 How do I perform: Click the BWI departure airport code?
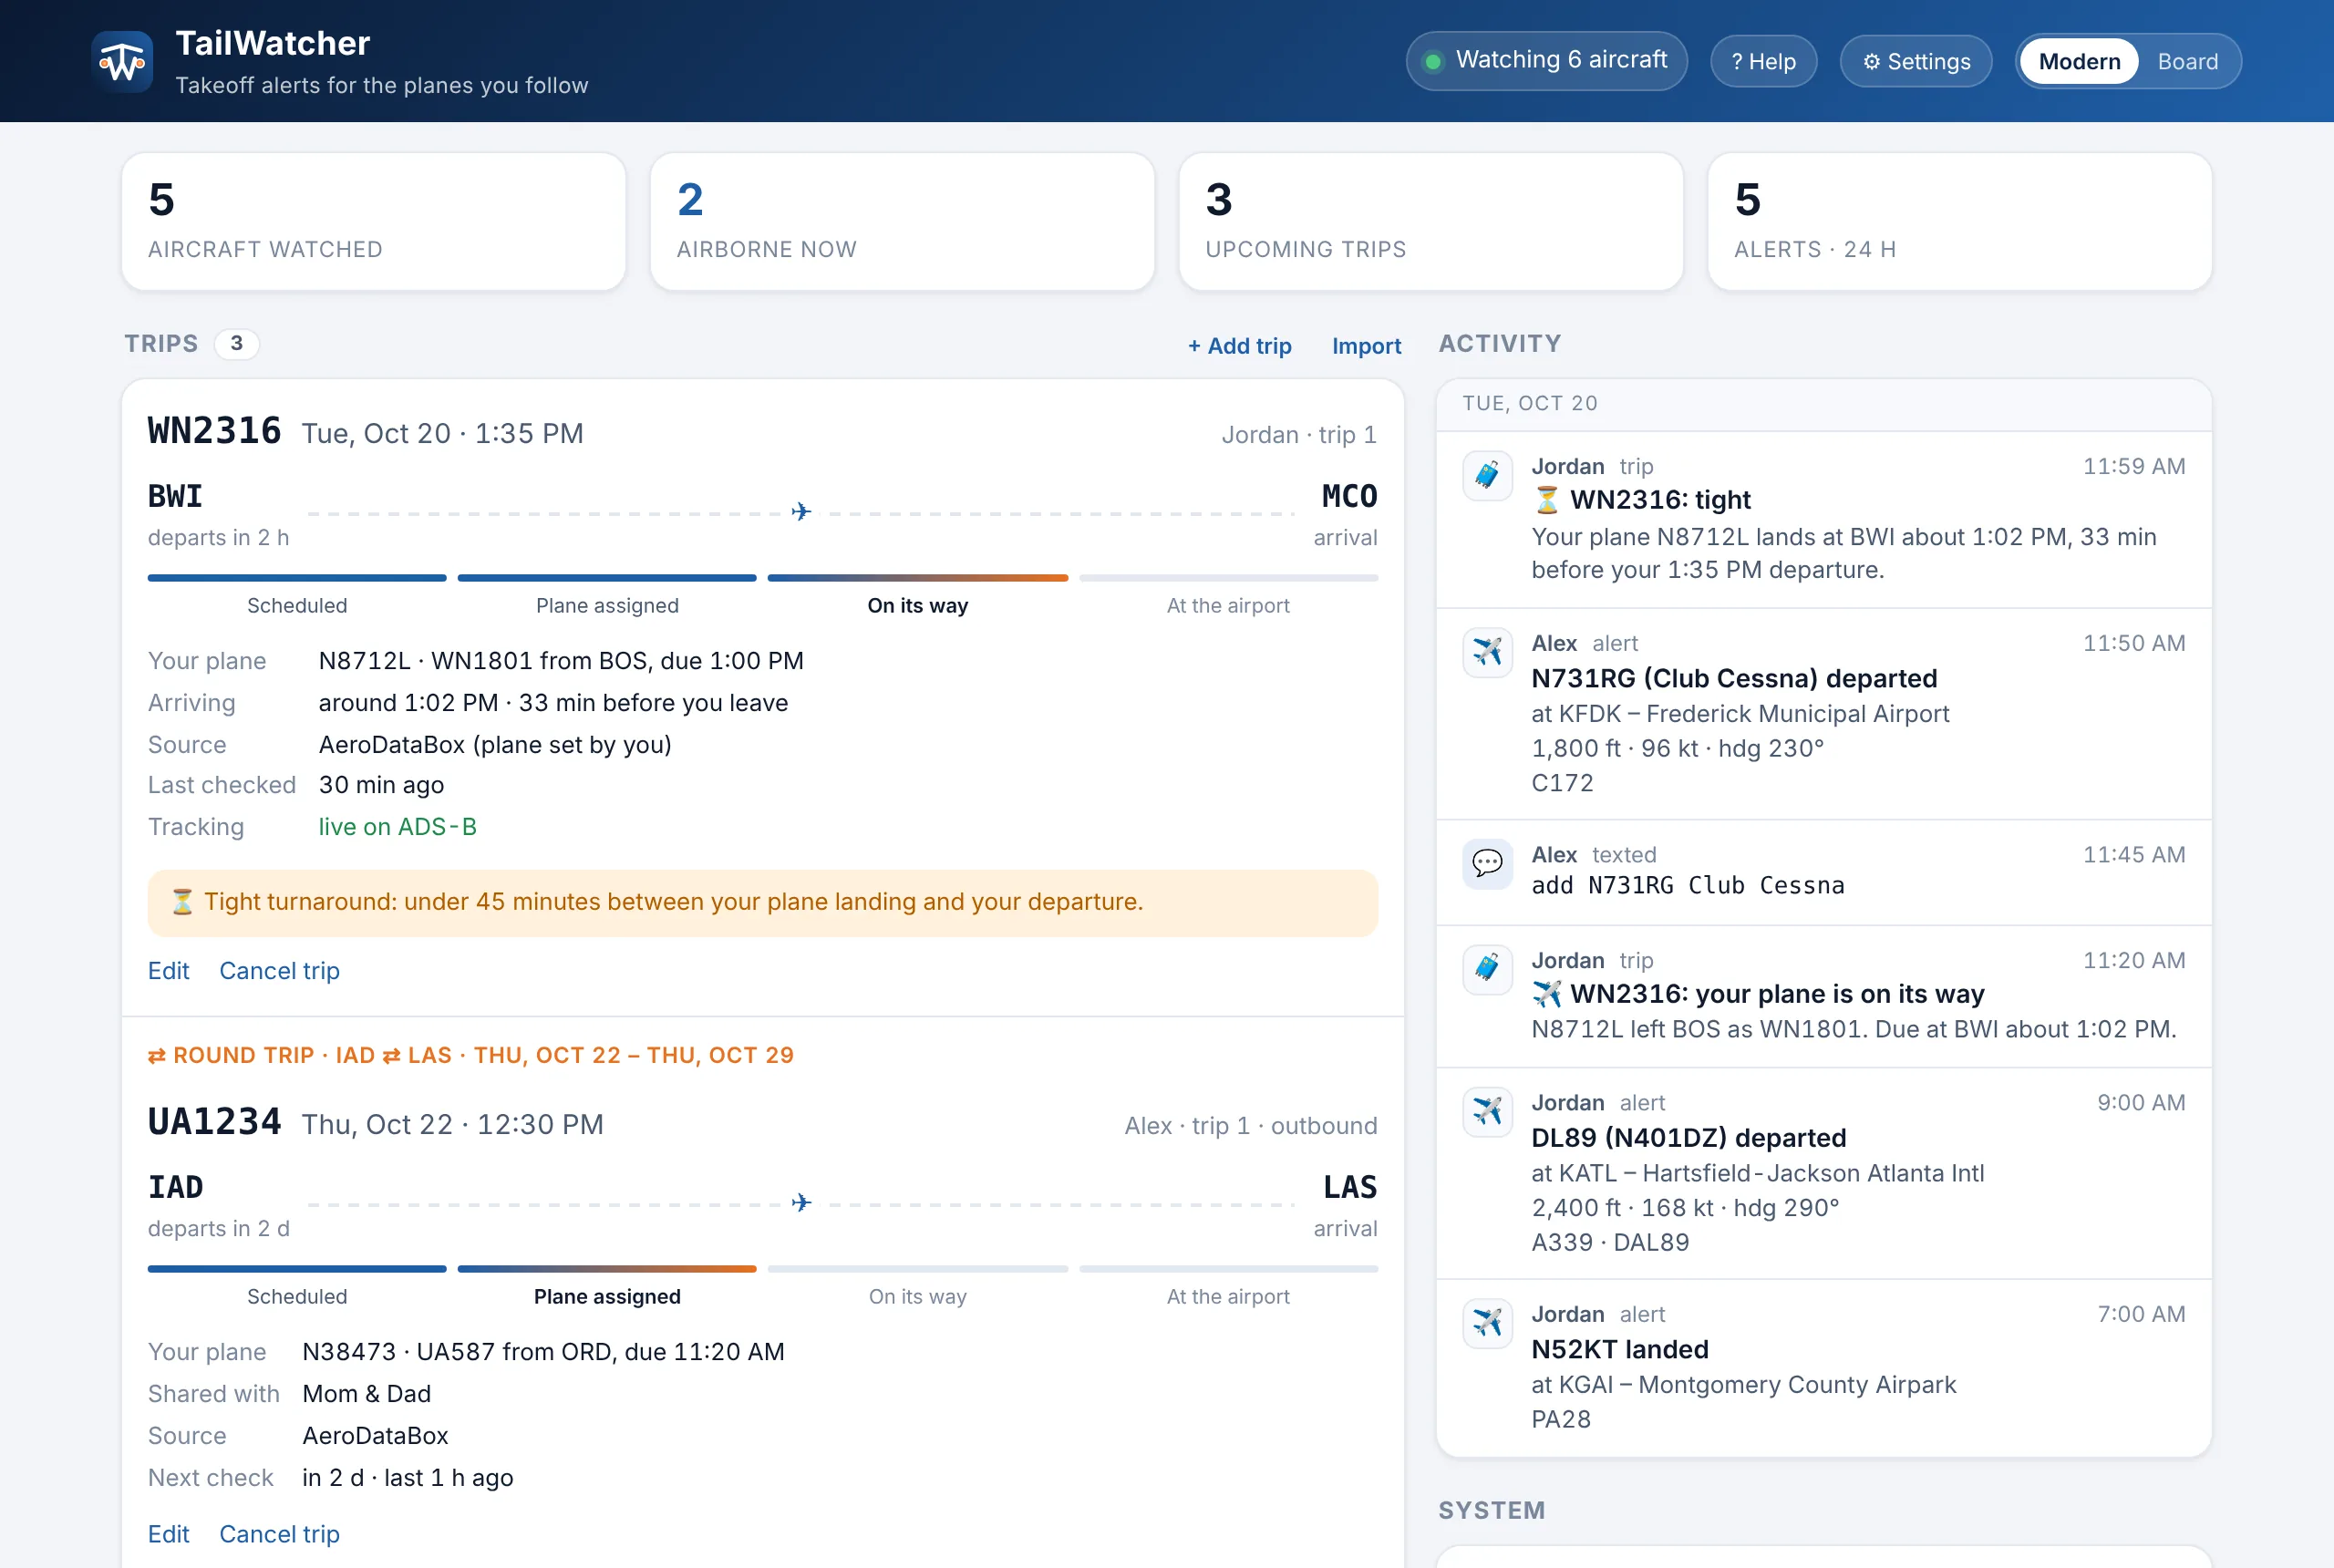click(x=175, y=497)
